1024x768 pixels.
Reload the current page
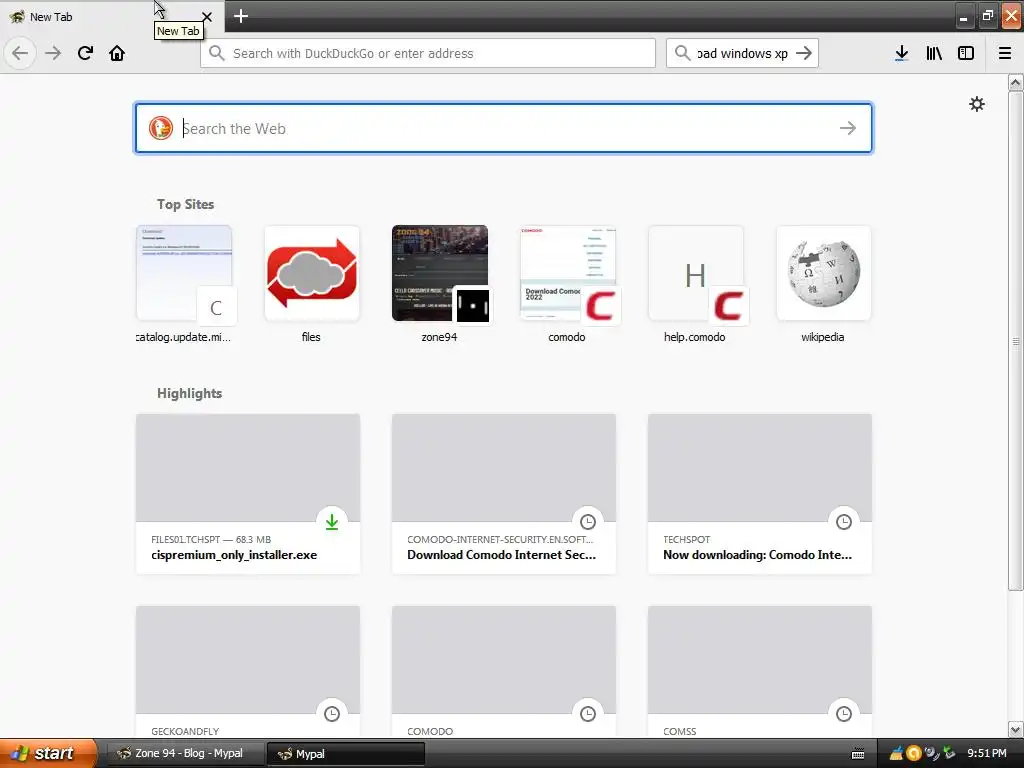pos(86,53)
